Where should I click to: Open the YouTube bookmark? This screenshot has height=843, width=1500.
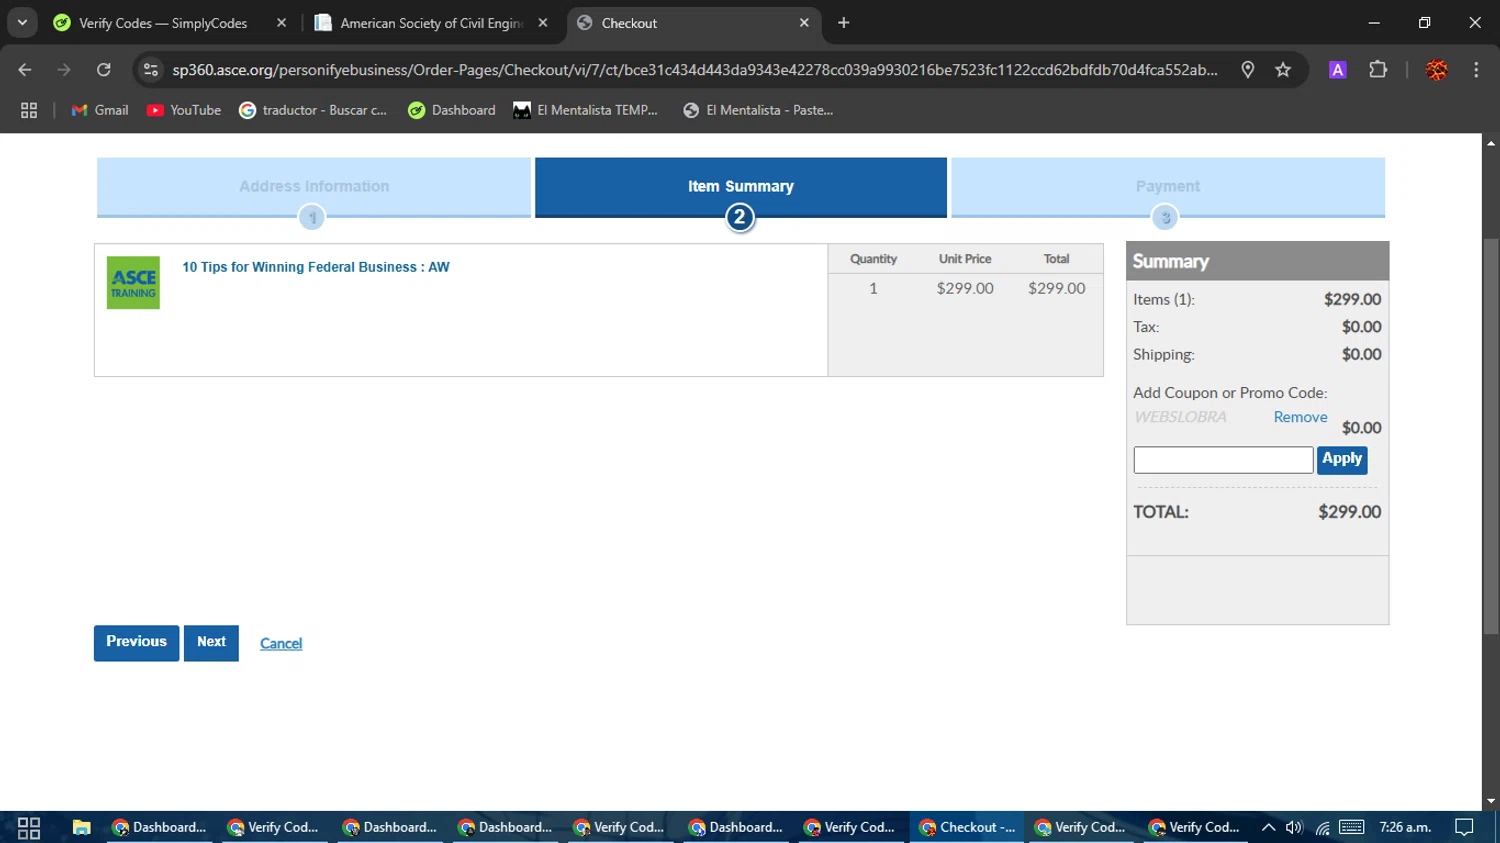[x=184, y=110]
